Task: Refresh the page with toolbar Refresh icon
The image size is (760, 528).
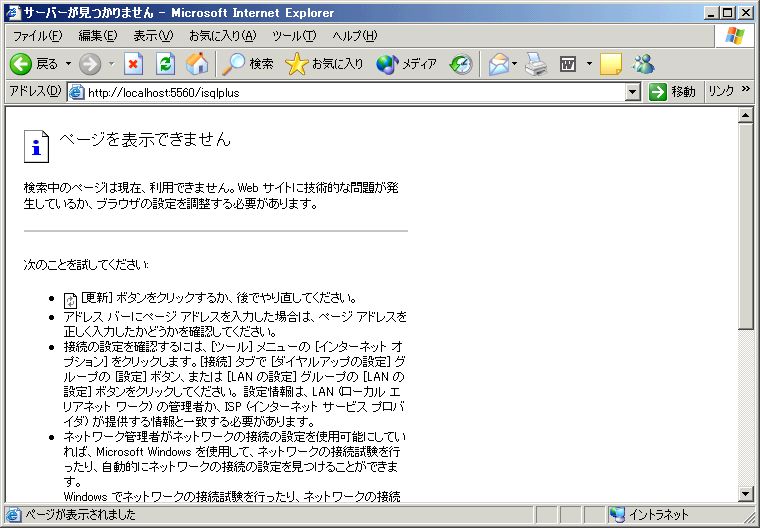Action: coord(165,64)
